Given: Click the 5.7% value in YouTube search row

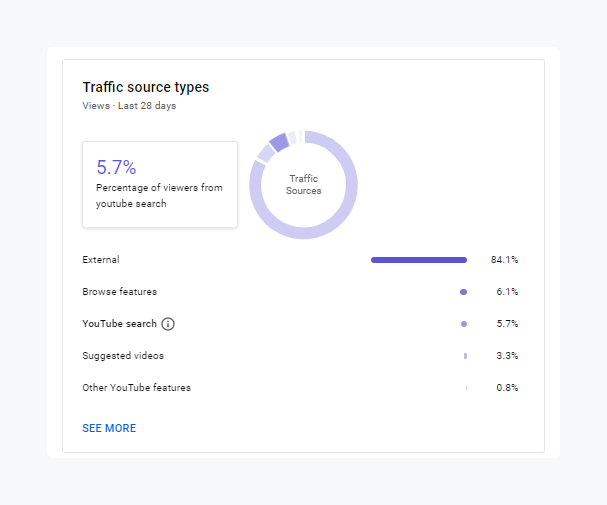Looking at the screenshot, I should pyautogui.click(x=507, y=324).
